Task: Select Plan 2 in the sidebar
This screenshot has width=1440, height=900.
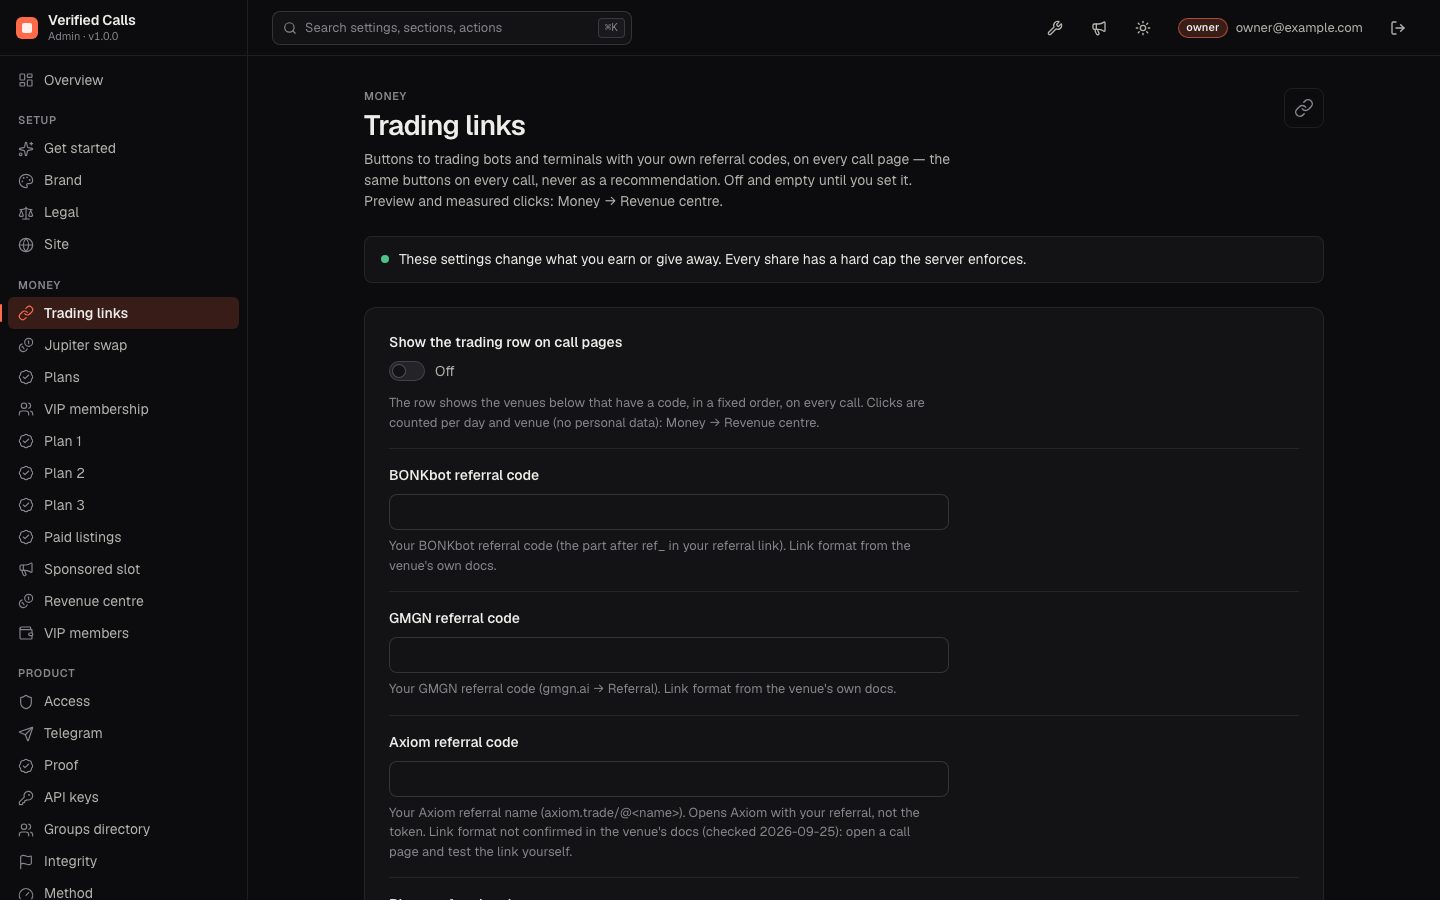Action: (123, 473)
